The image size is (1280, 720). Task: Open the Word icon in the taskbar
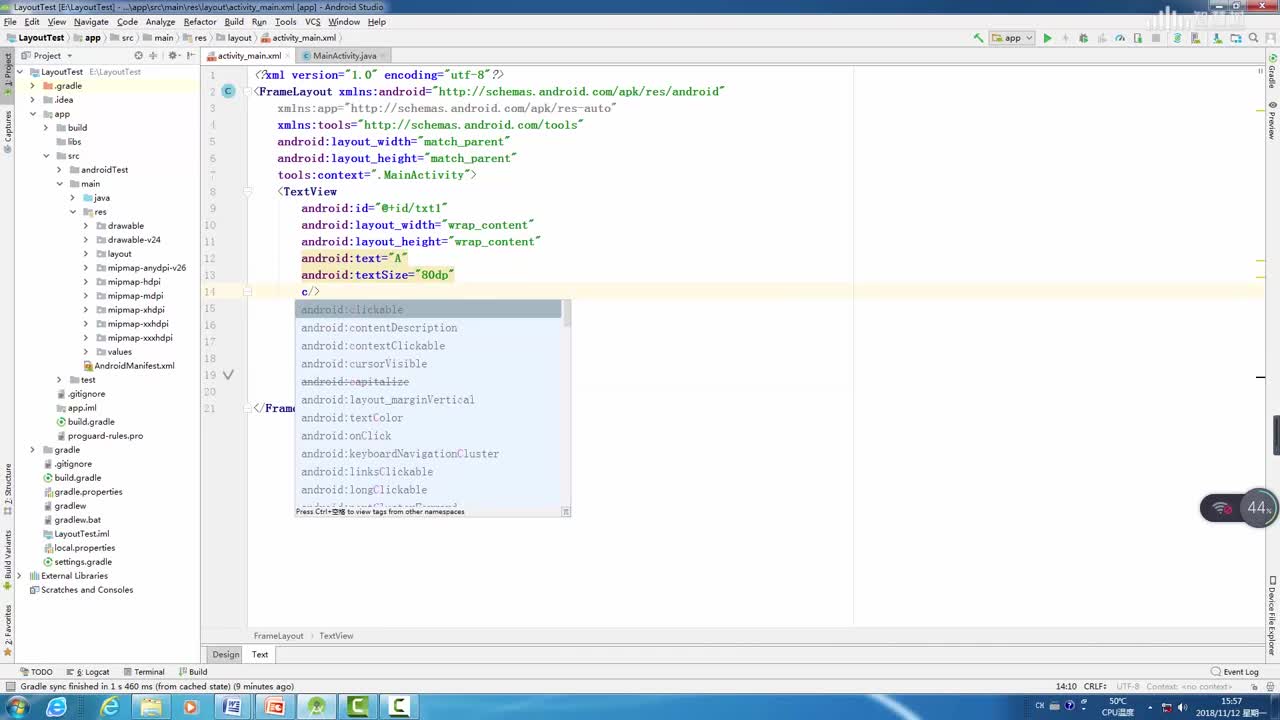click(232, 707)
